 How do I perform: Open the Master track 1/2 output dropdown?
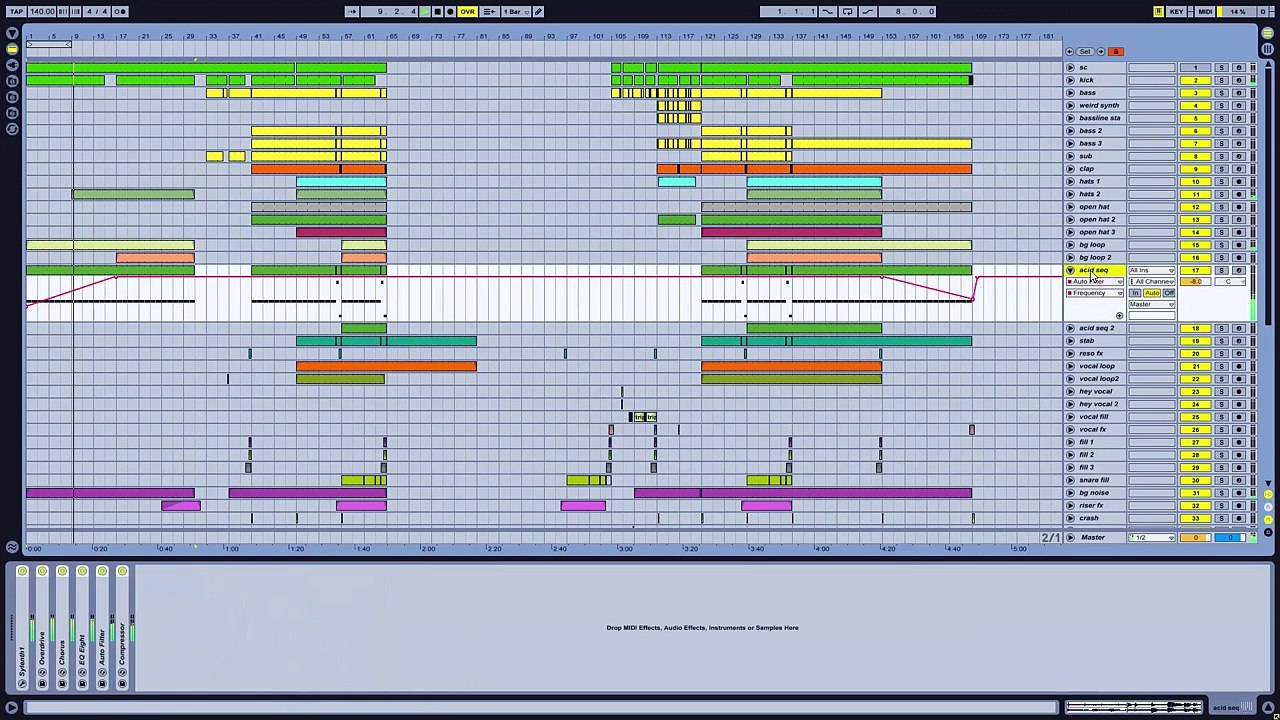(x=1152, y=538)
